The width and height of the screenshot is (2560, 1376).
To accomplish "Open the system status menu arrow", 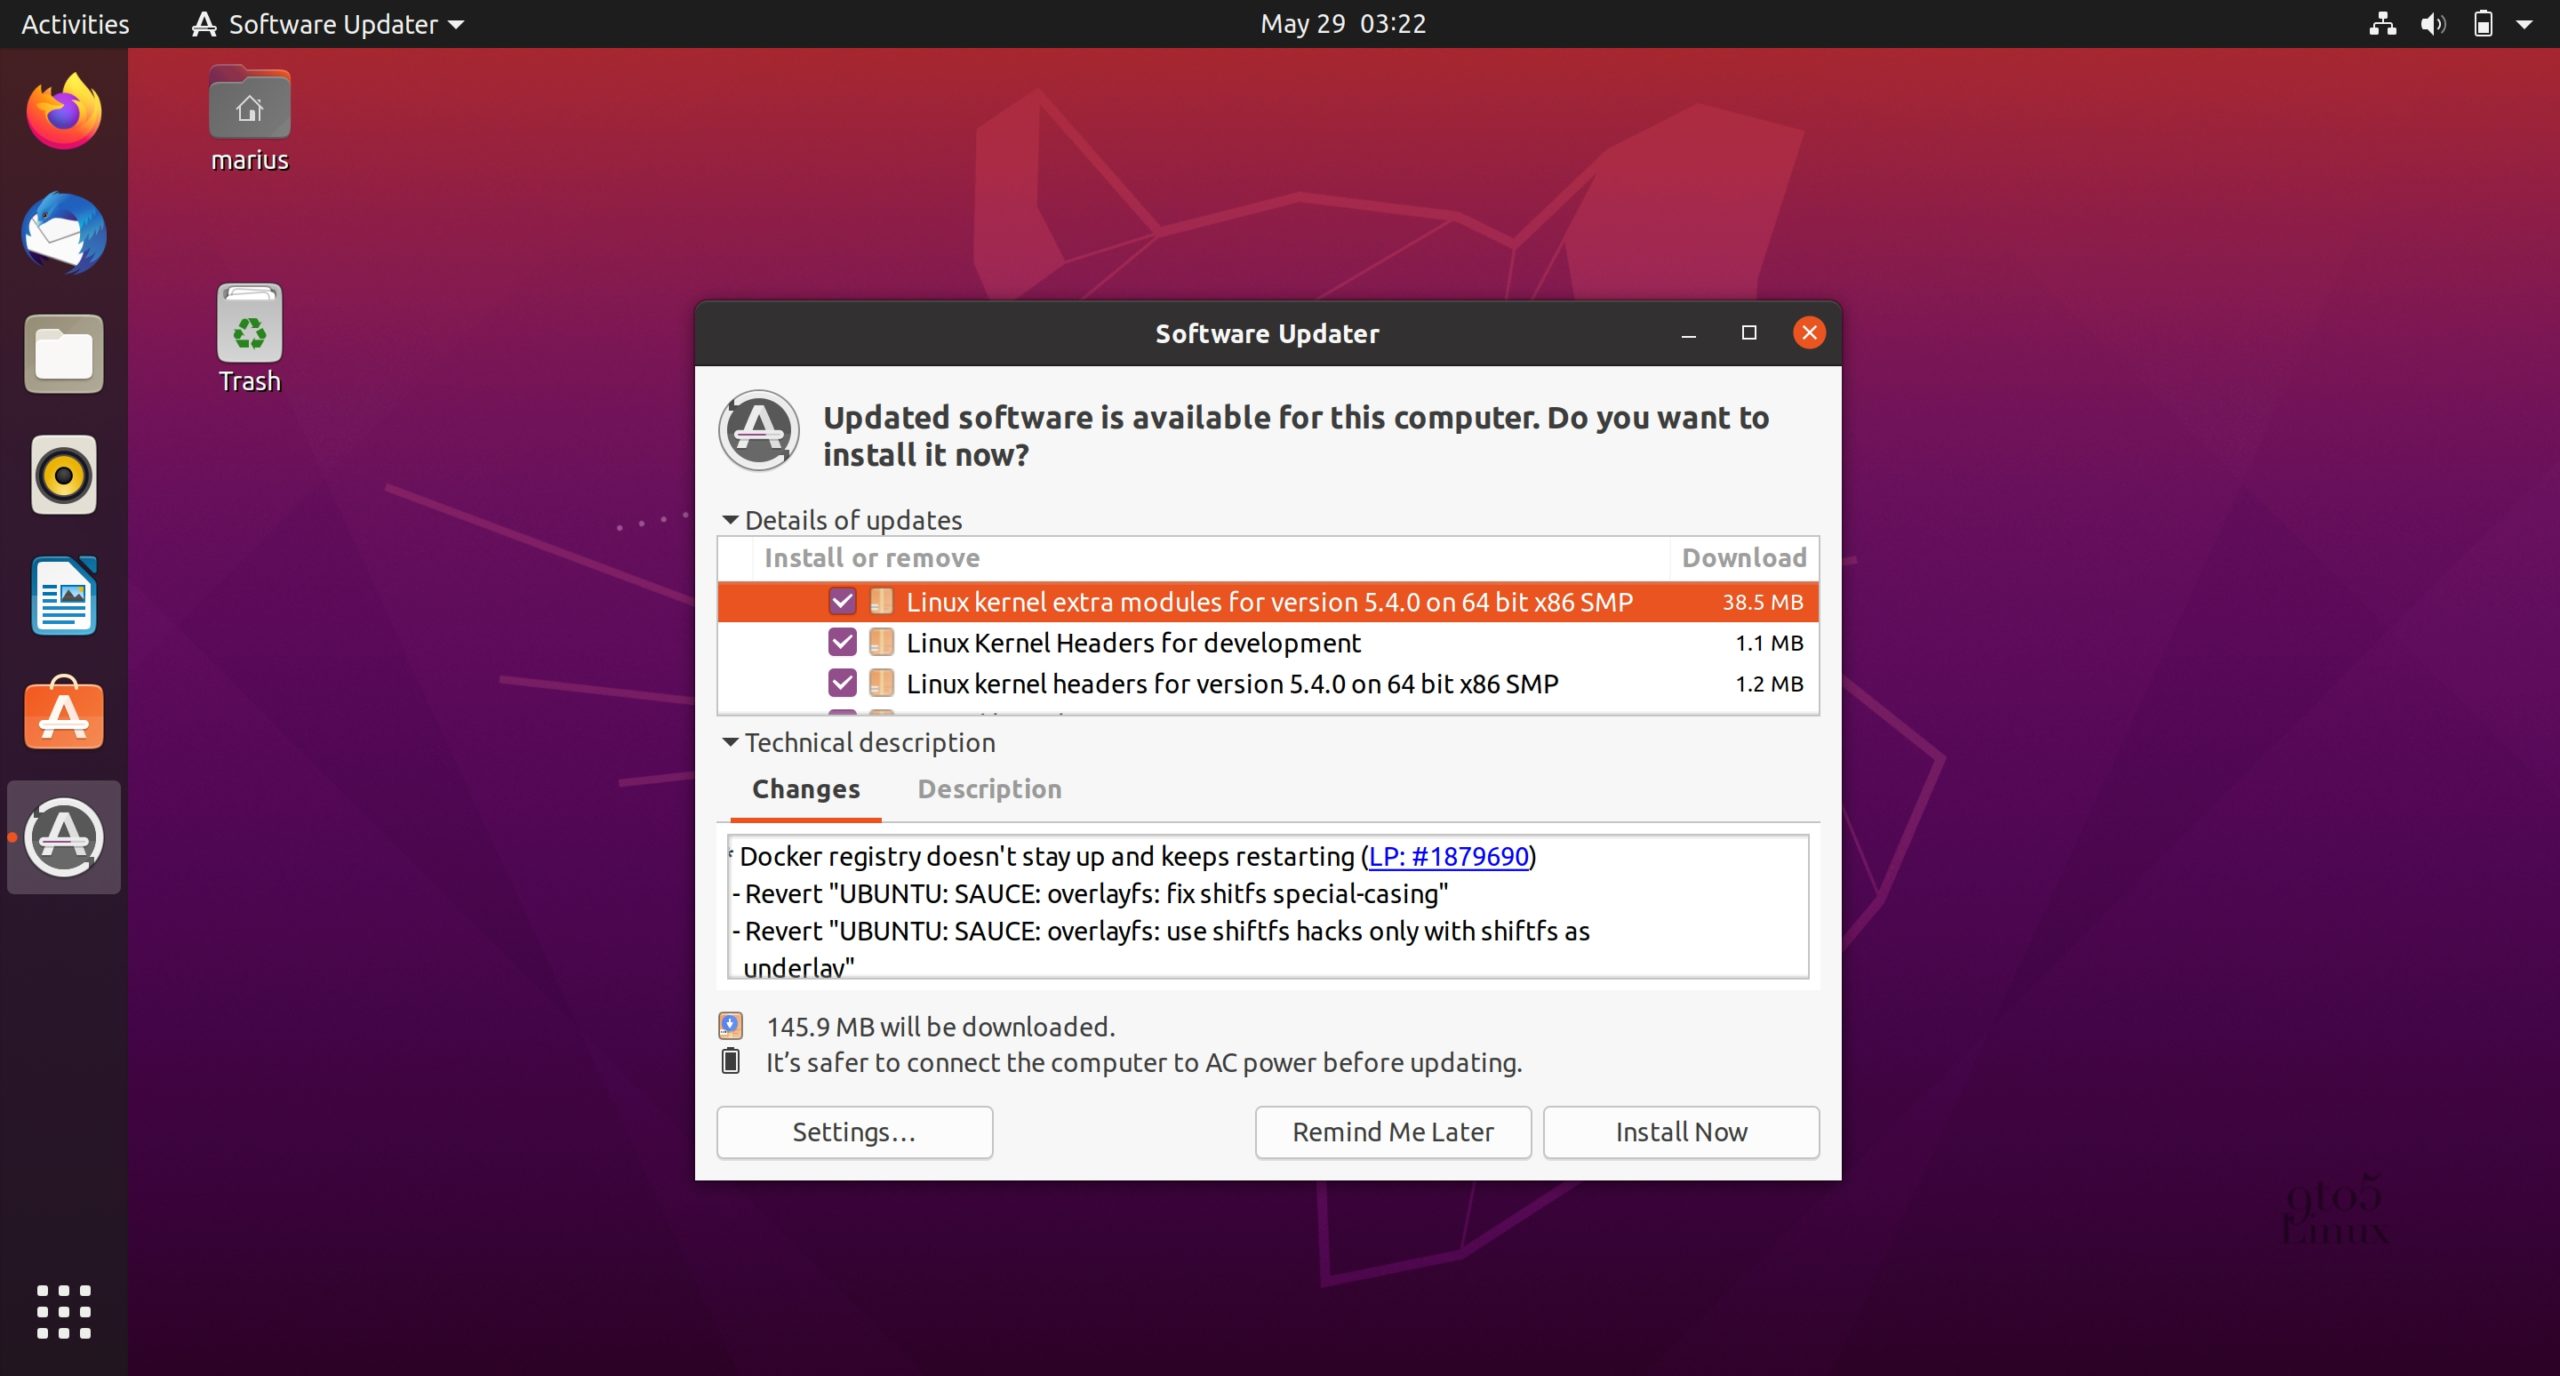I will pos(2527,23).
